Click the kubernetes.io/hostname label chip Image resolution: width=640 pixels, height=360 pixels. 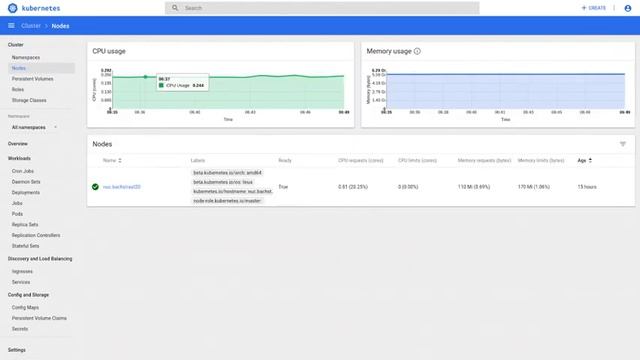click(232, 191)
